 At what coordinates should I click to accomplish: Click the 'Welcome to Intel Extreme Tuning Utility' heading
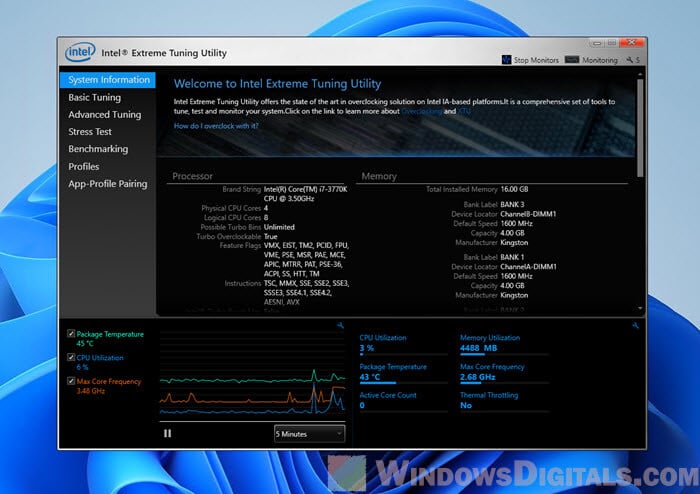pyautogui.click(x=277, y=84)
